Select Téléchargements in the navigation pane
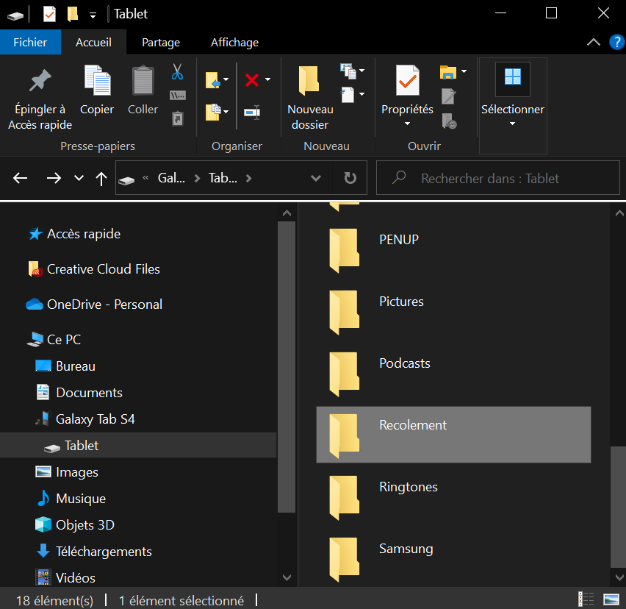 (x=103, y=551)
